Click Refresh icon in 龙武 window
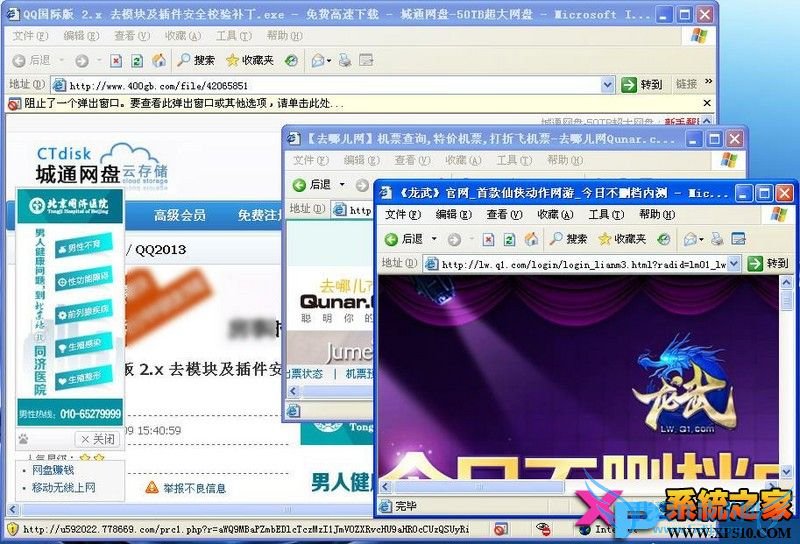The width and height of the screenshot is (800, 544). [x=509, y=239]
